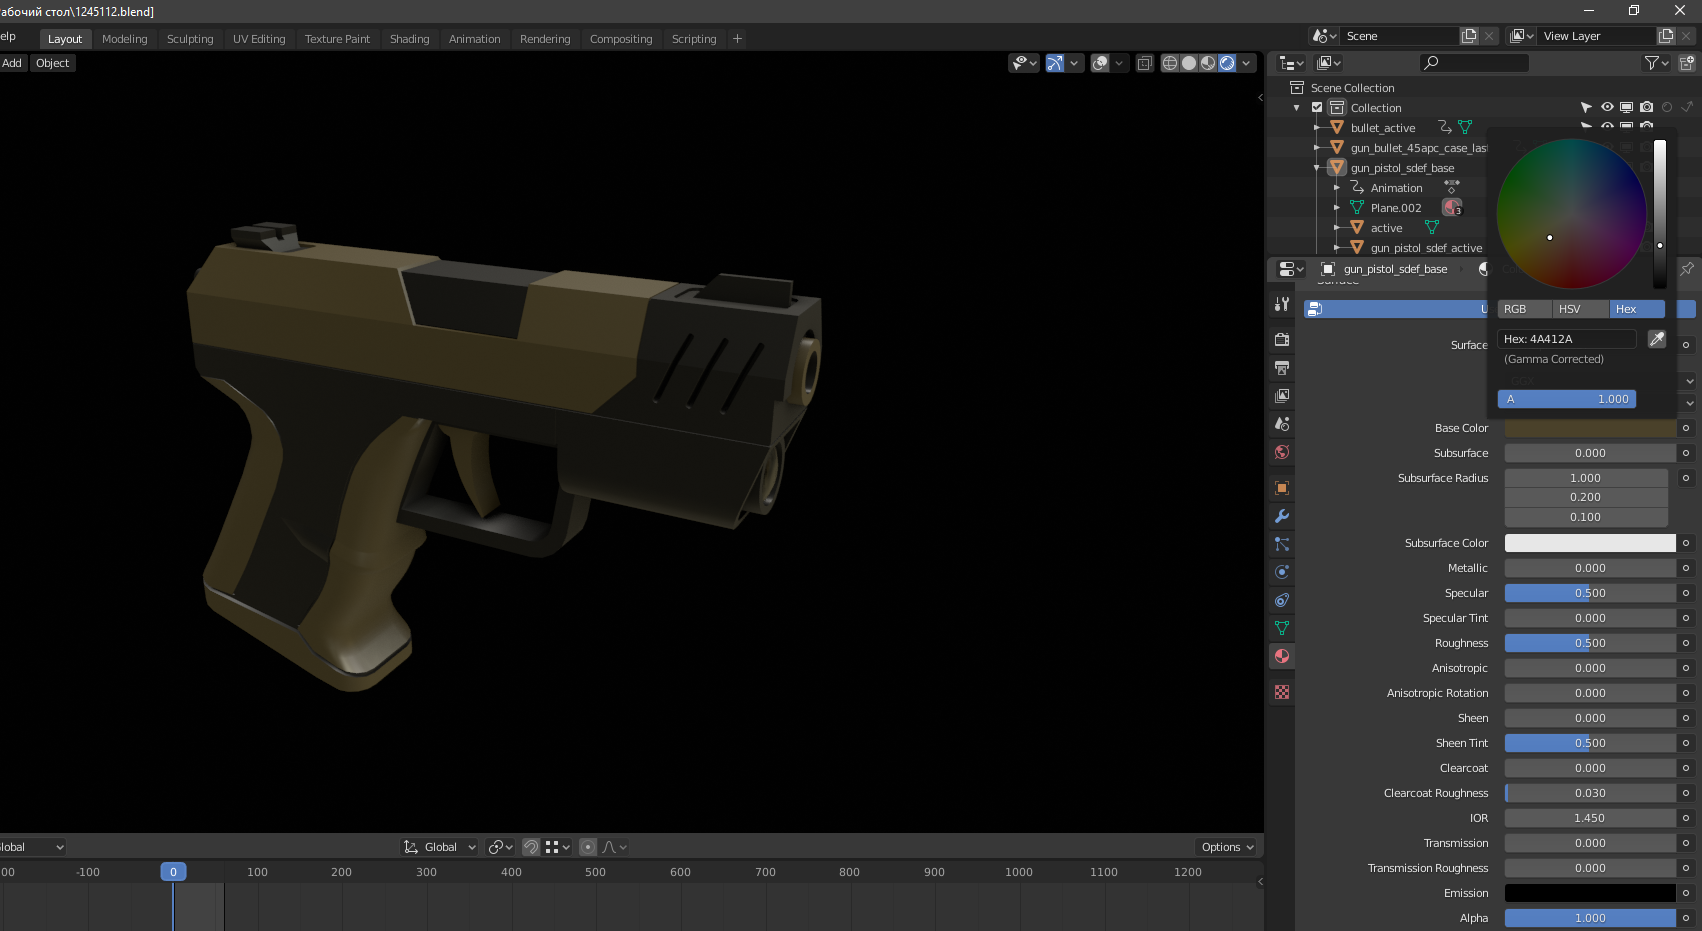Open the Render properties tab
Image resolution: width=1702 pixels, height=931 pixels.
click(x=1282, y=340)
